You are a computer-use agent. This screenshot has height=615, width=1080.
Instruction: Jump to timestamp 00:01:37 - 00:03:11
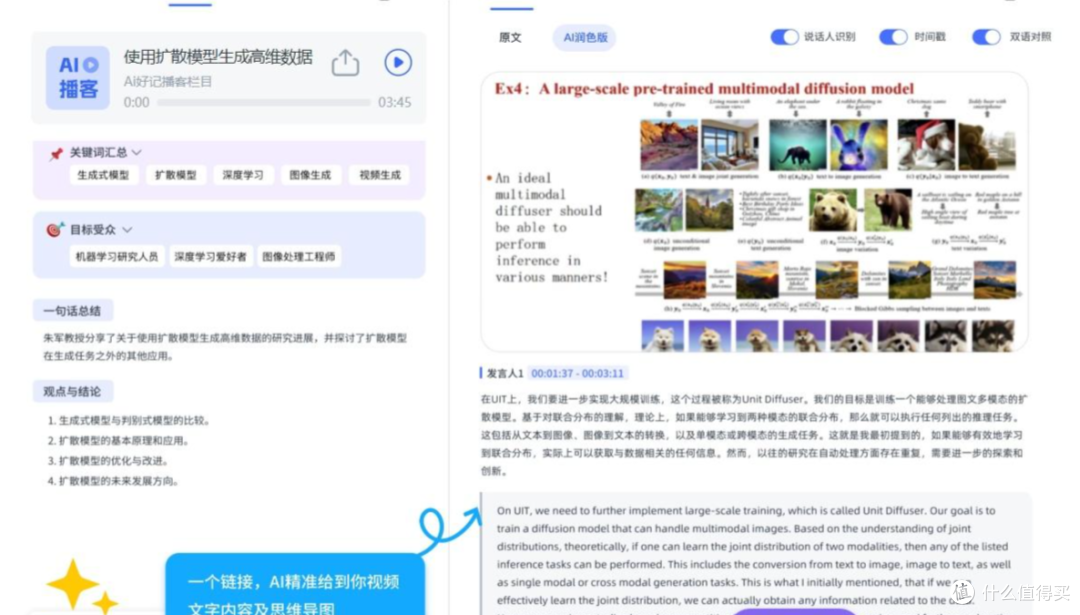pyautogui.click(x=577, y=373)
